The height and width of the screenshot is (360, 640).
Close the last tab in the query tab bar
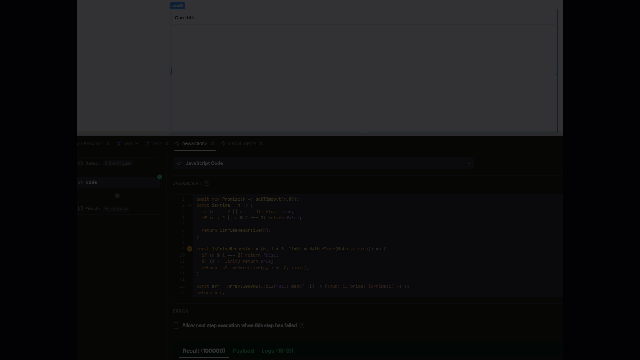[x=261, y=144]
